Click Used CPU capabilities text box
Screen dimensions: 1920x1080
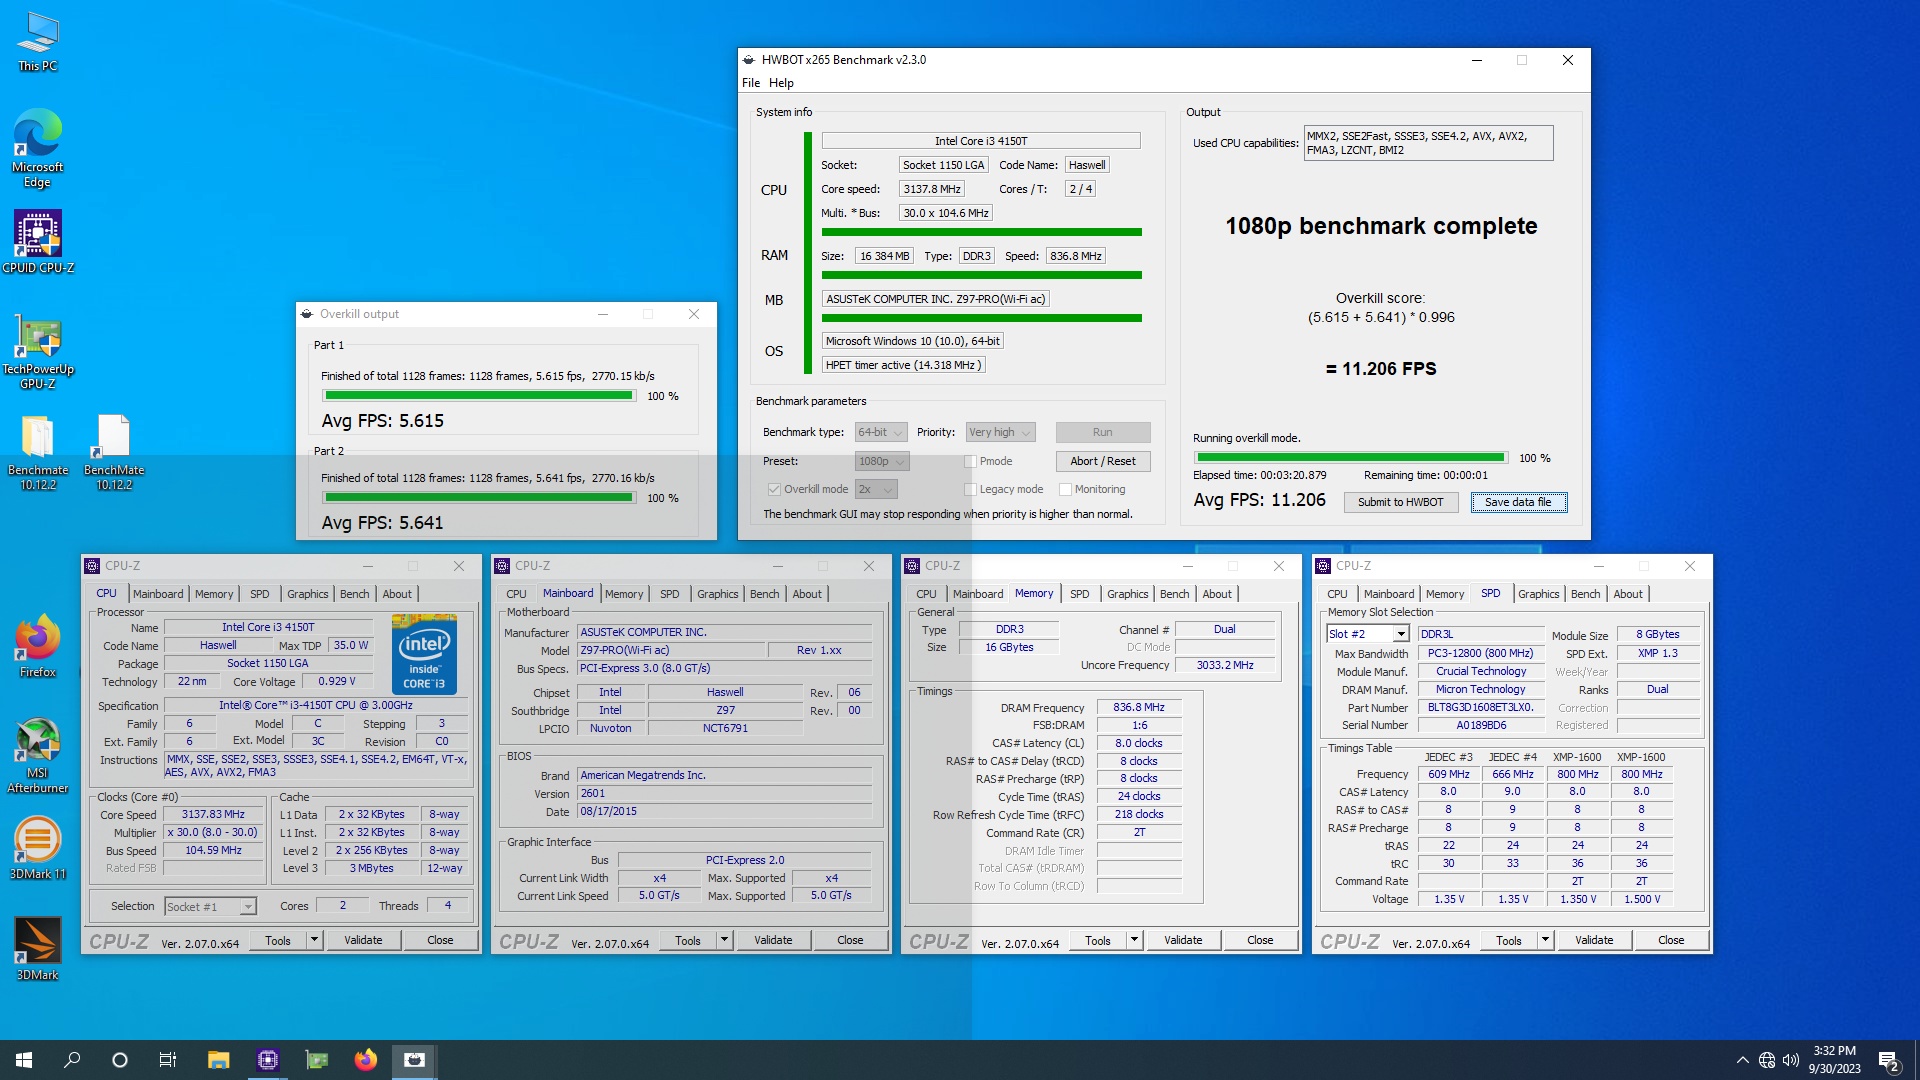tap(1428, 143)
